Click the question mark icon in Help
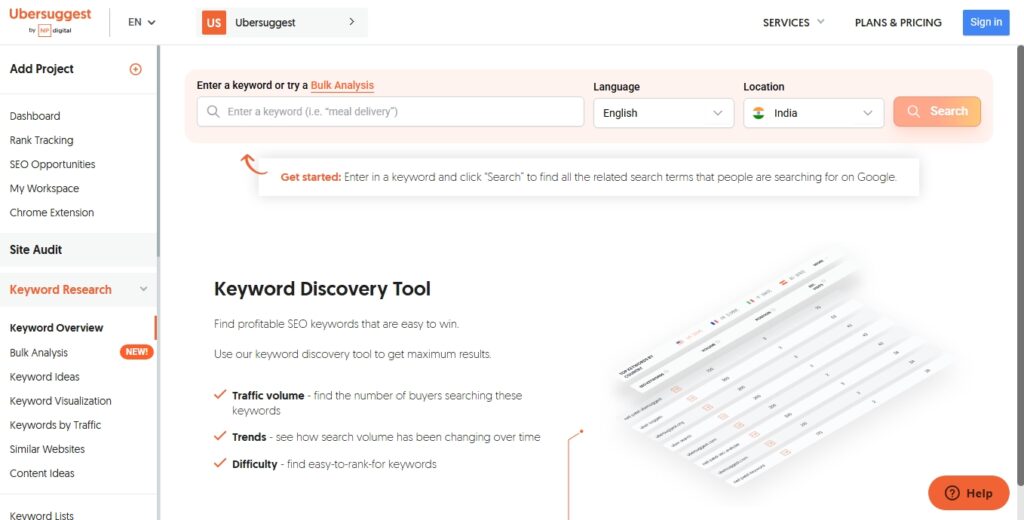Image resolution: width=1024 pixels, height=520 pixels. (952, 493)
